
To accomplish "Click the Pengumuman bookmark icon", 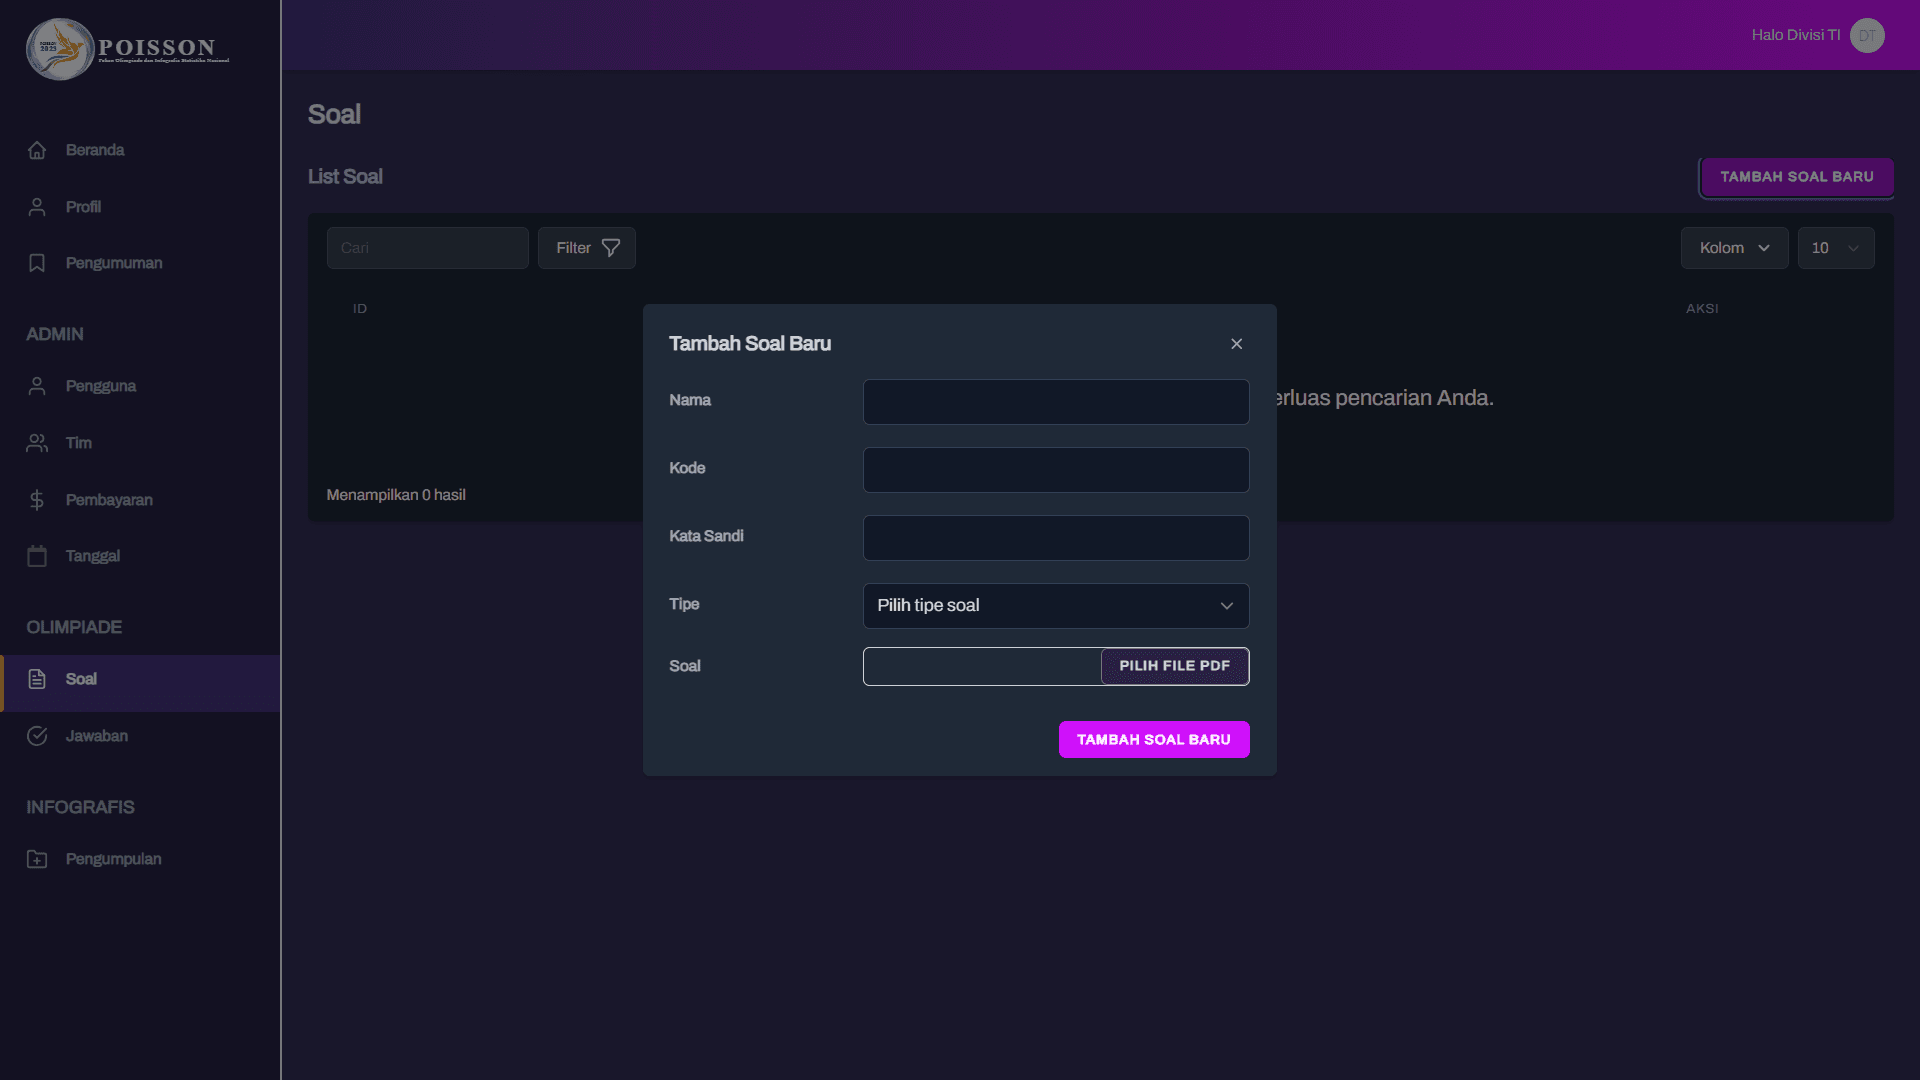I will 37,263.
